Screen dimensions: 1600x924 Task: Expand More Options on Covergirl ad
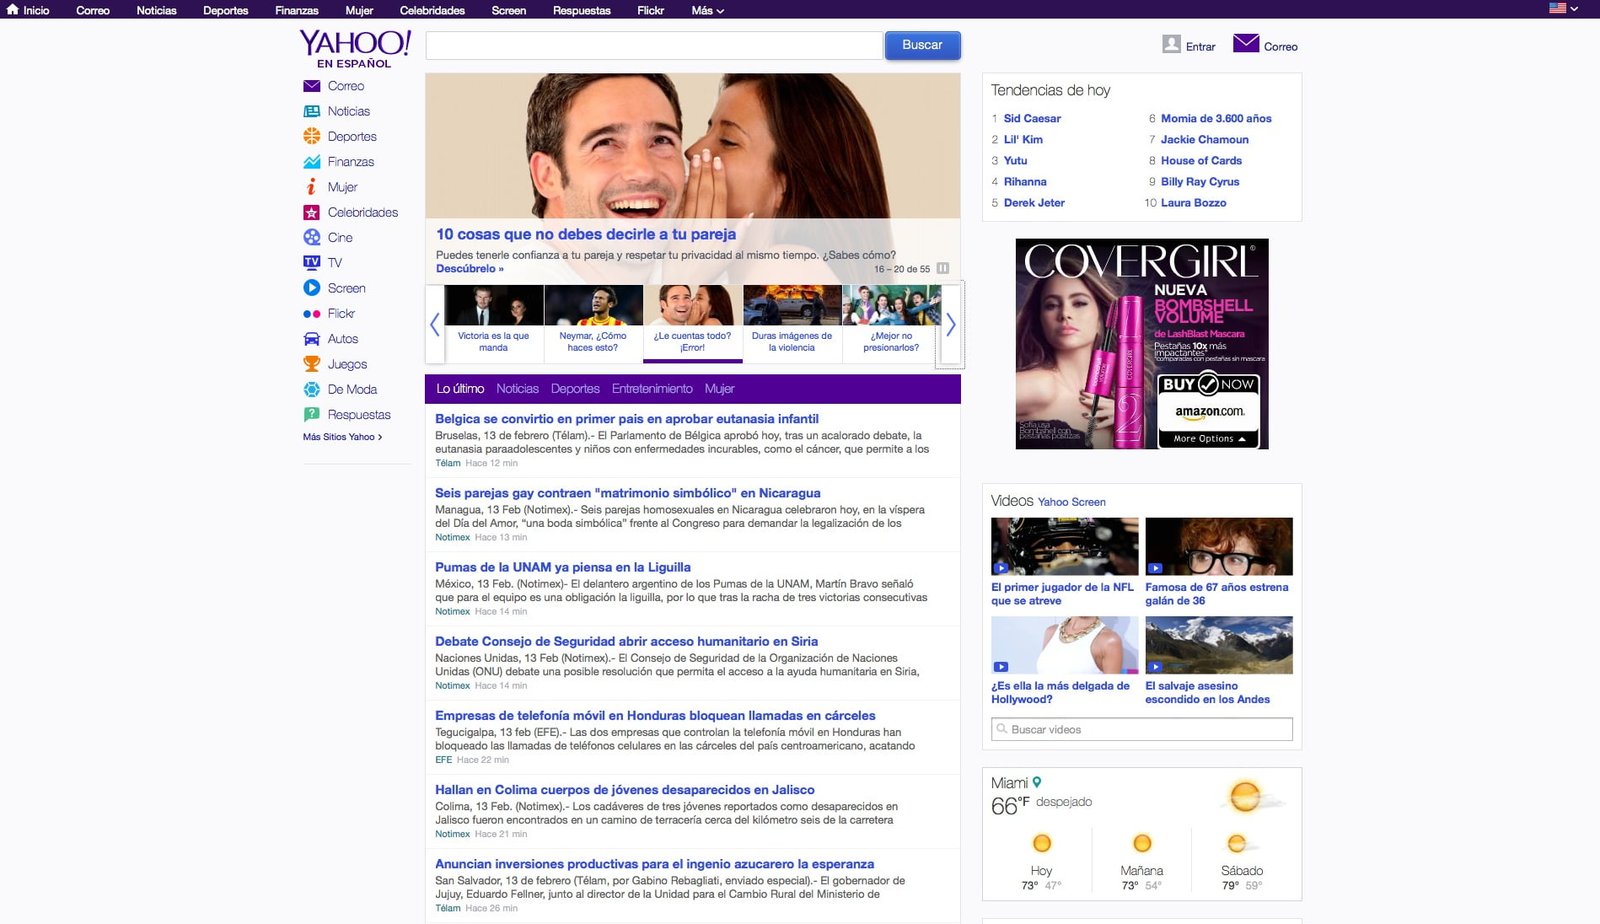click(1209, 439)
